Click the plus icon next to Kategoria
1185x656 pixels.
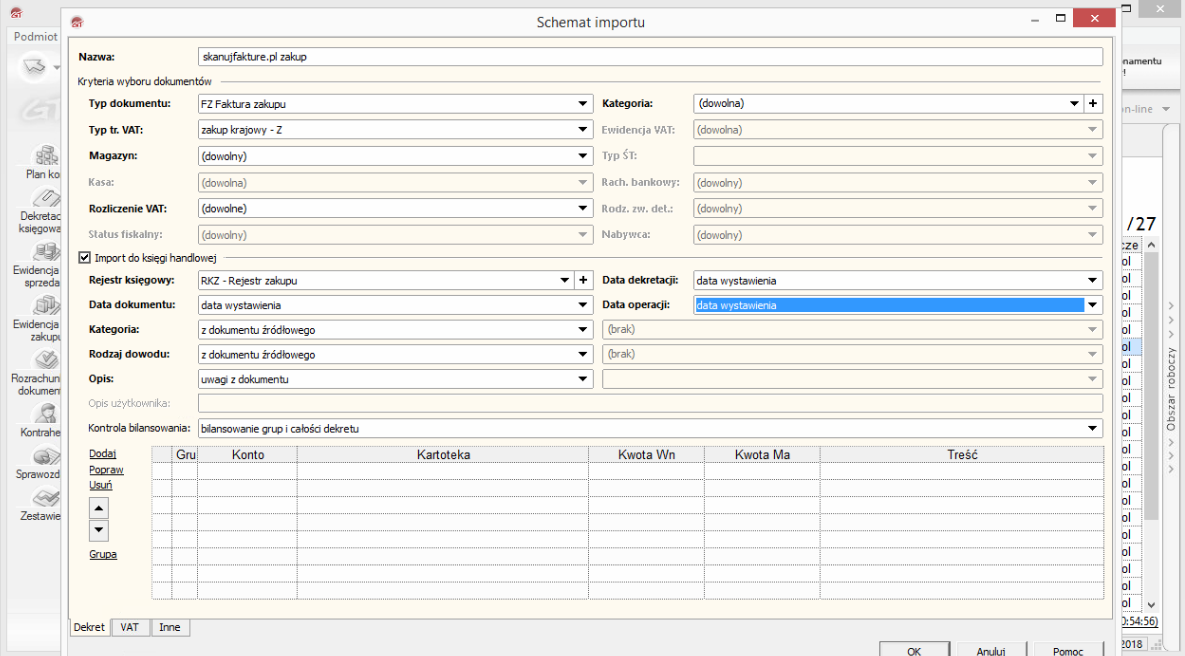(1093, 103)
